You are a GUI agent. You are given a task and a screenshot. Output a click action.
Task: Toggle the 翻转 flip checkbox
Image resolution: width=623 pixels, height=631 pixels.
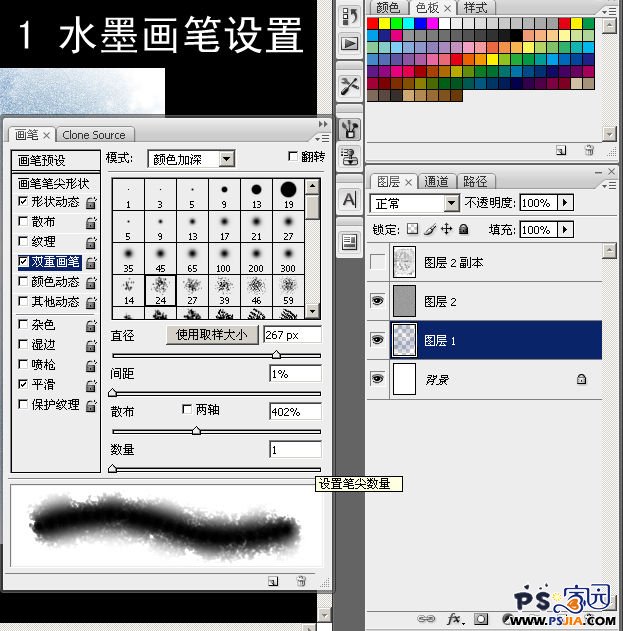[x=292, y=157]
